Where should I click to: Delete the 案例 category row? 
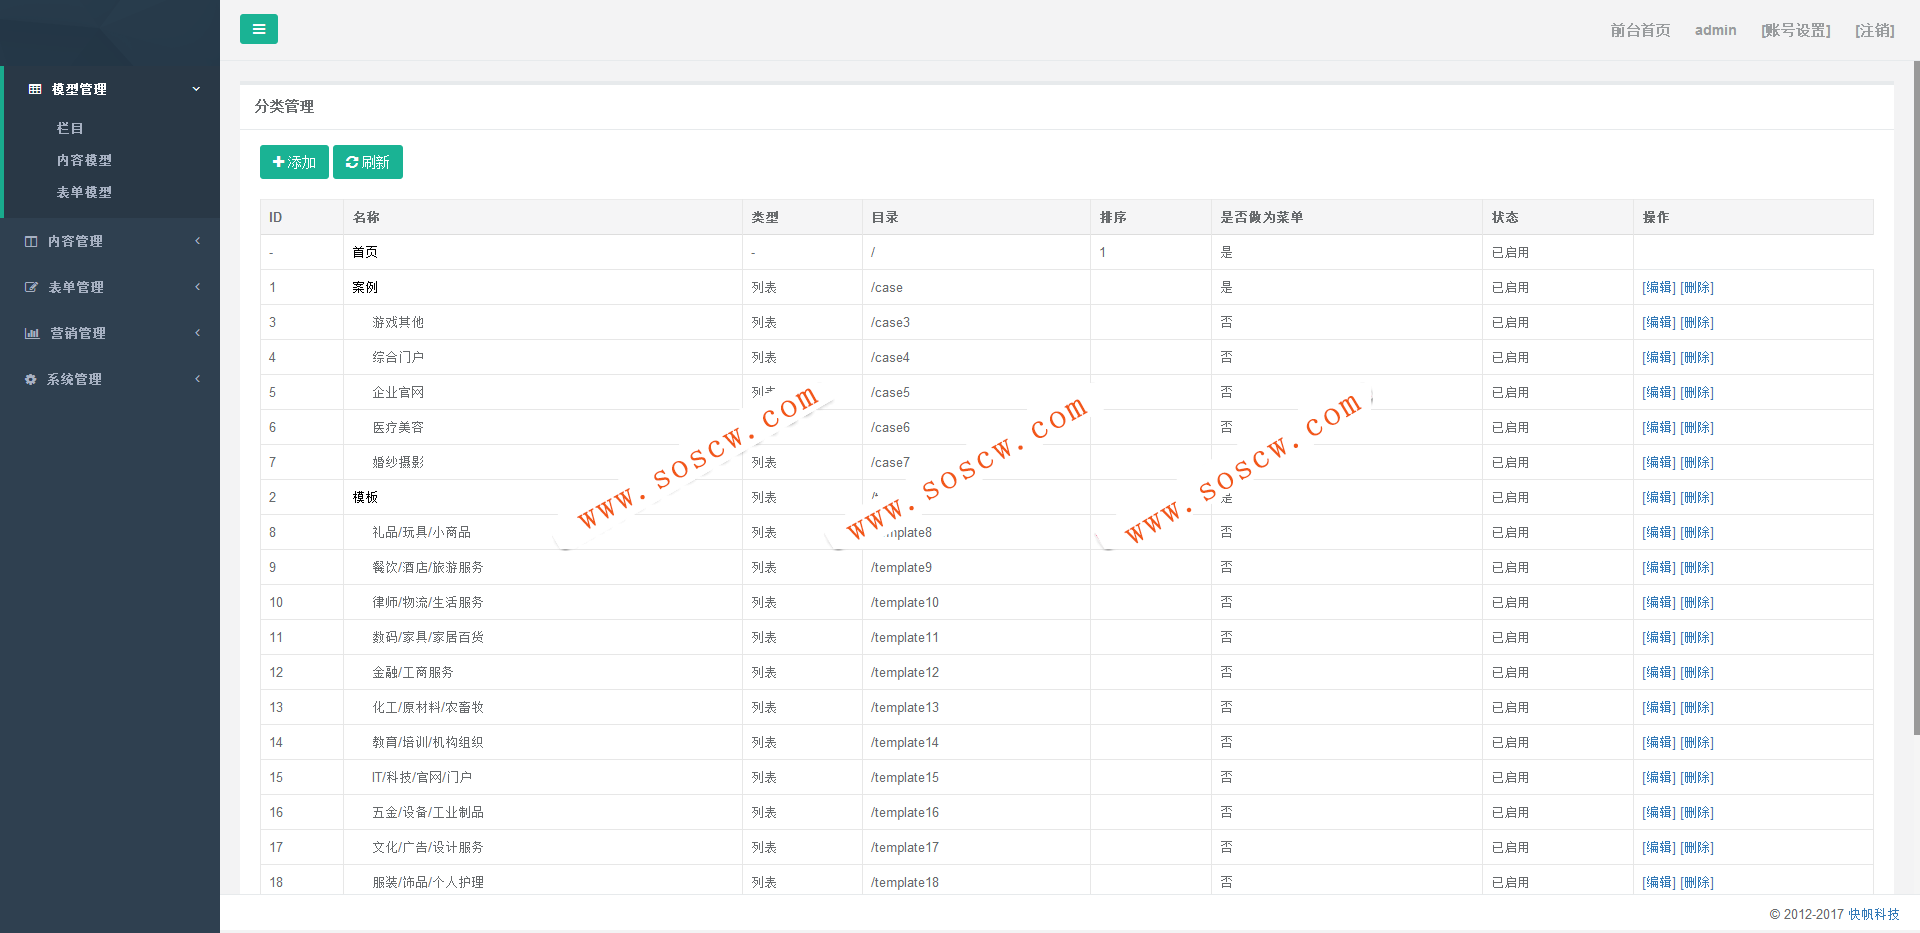point(1697,287)
